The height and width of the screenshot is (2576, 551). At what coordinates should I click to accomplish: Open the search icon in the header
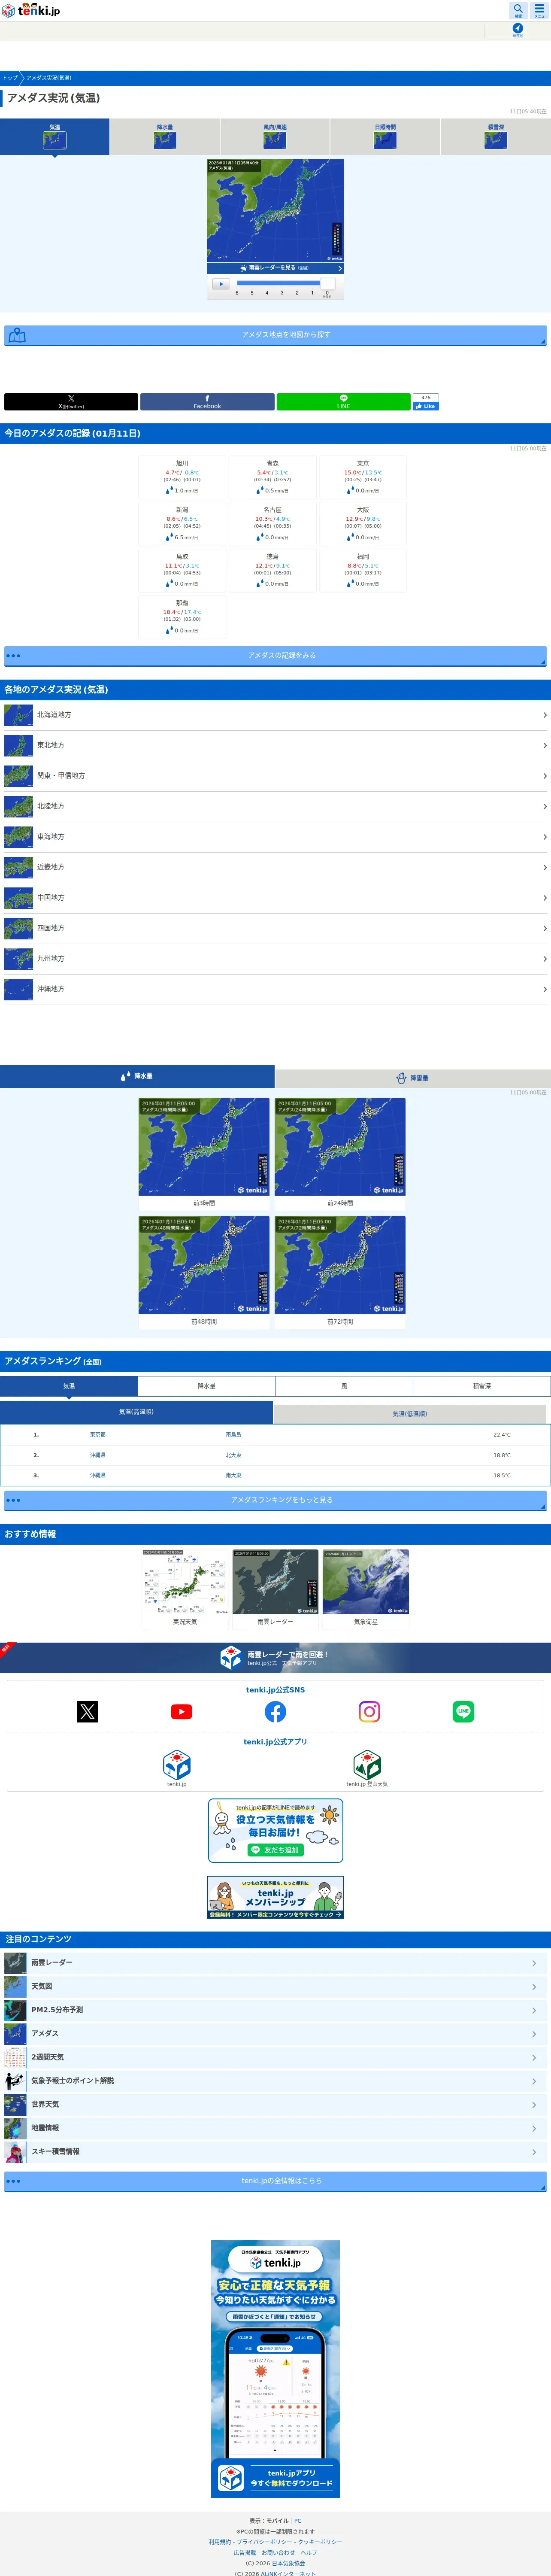[517, 10]
